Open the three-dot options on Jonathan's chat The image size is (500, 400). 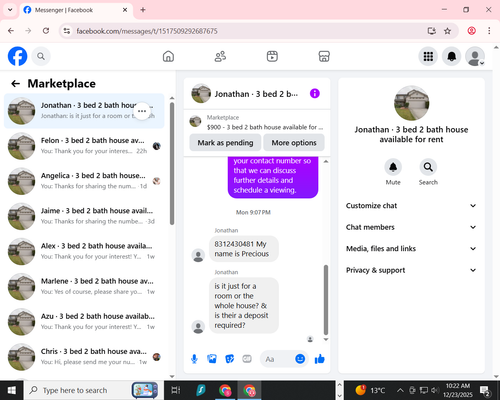(142, 111)
